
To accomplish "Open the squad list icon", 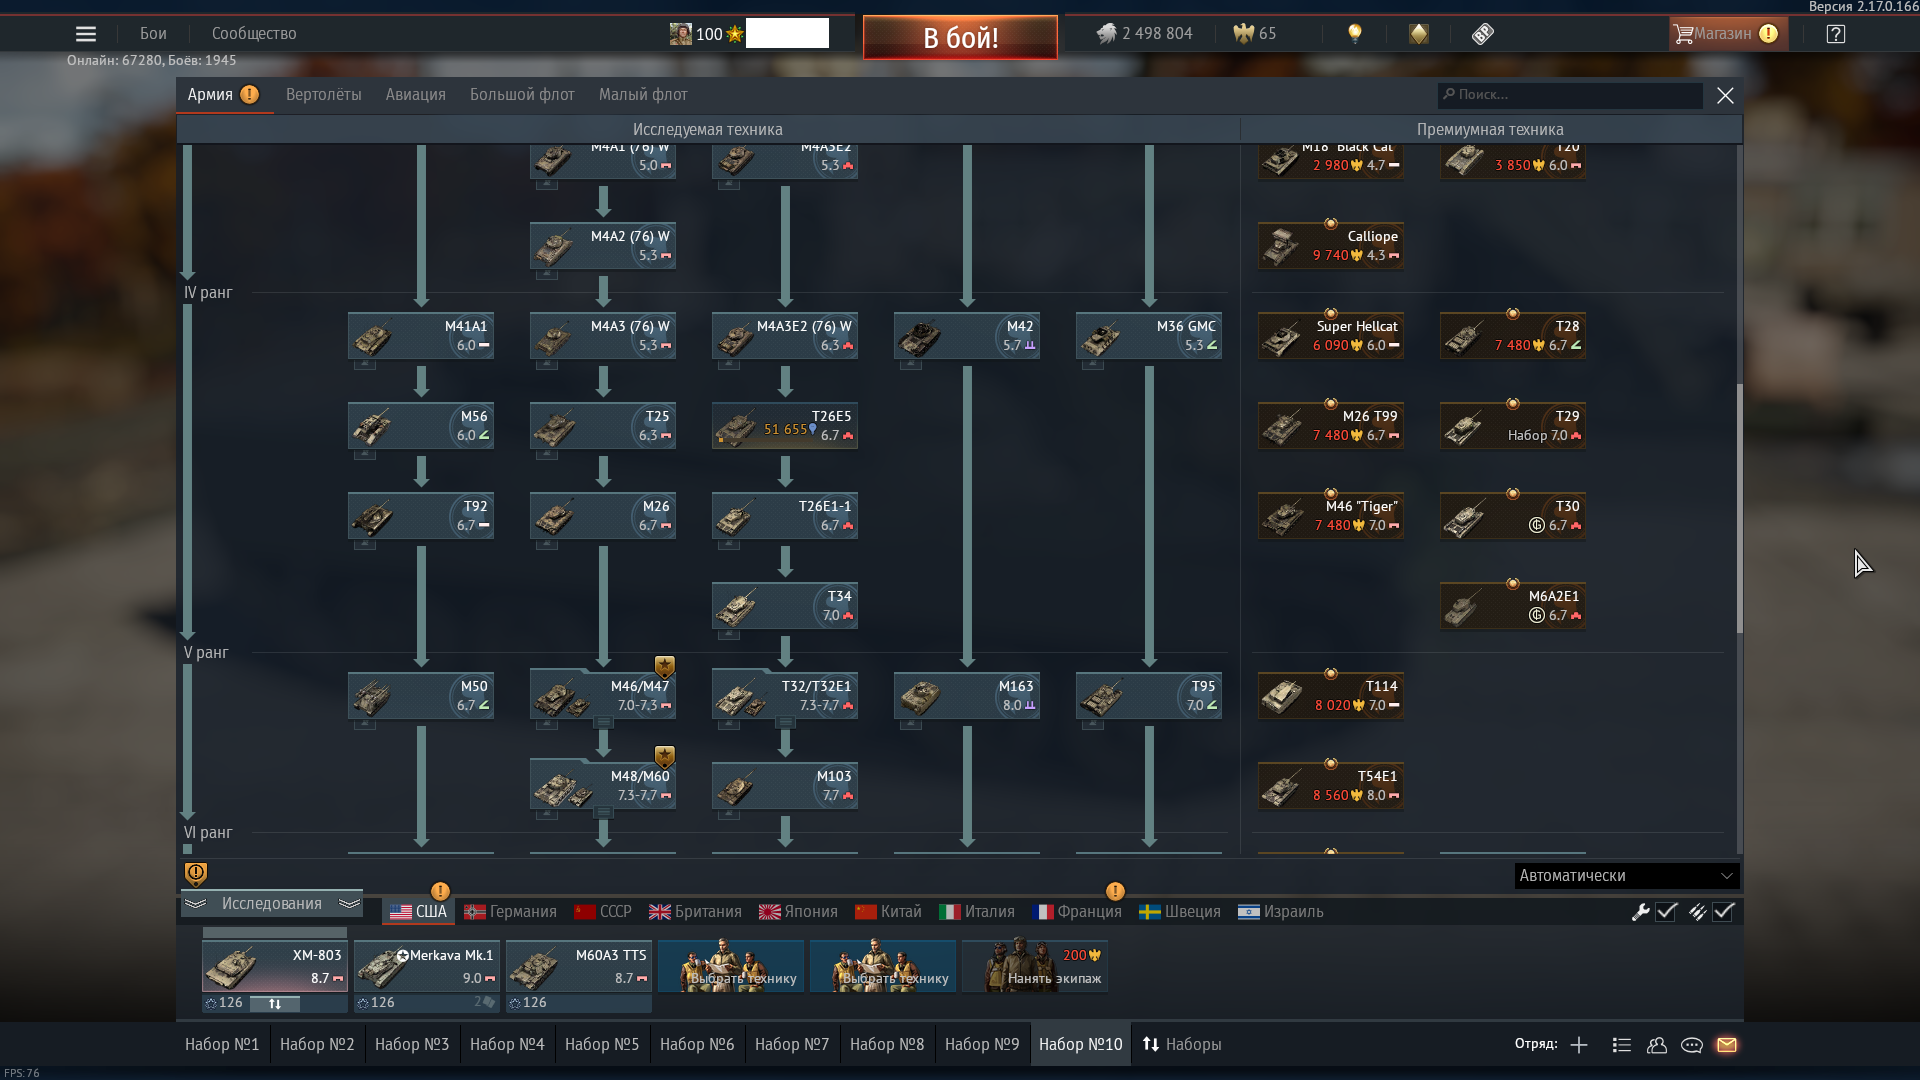I will [x=1622, y=1045].
